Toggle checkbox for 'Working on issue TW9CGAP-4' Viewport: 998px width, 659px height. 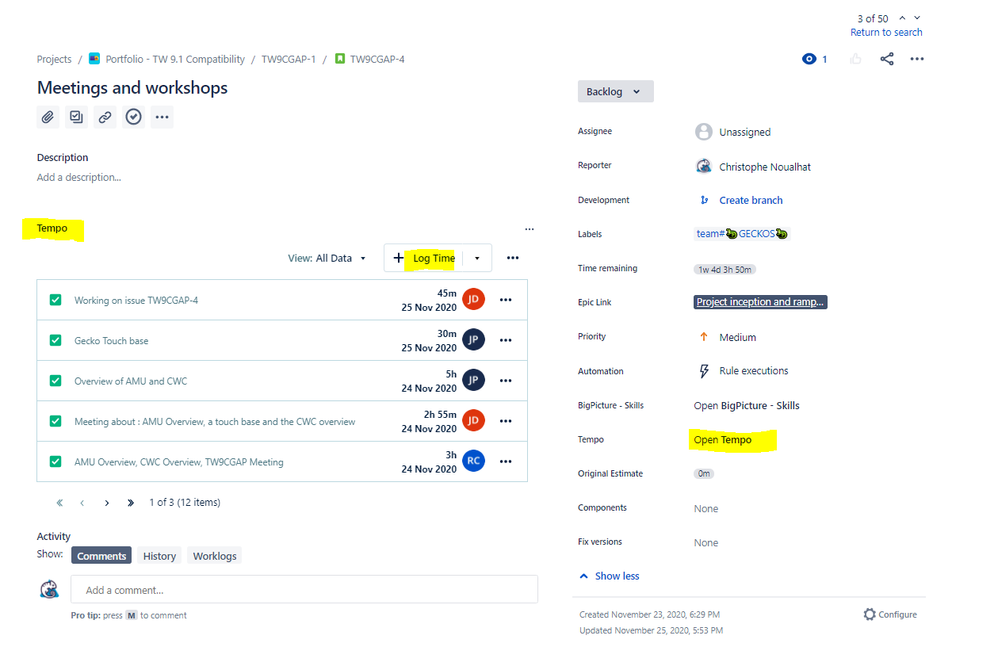pyautogui.click(x=56, y=300)
